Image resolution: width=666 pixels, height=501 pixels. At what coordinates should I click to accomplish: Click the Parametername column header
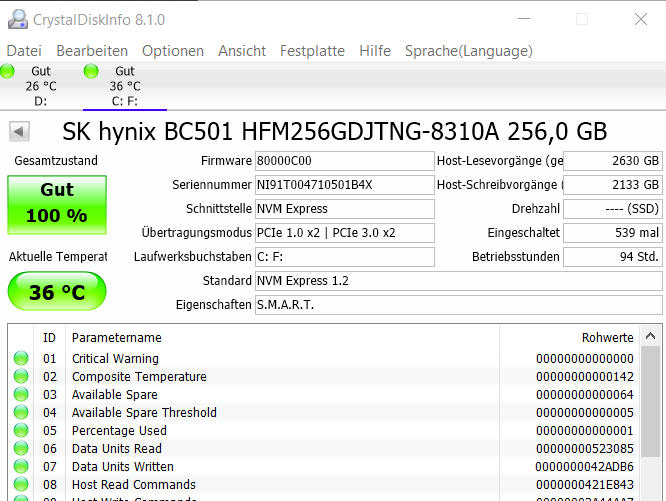pos(282,338)
